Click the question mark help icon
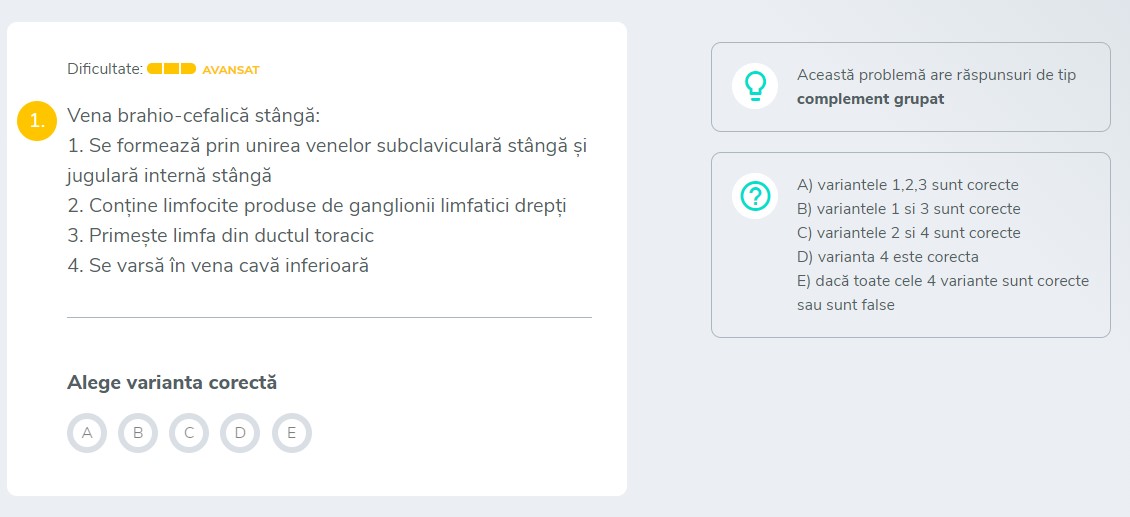The width and height of the screenshot is (1130, 517). click(x=755, y=196)
